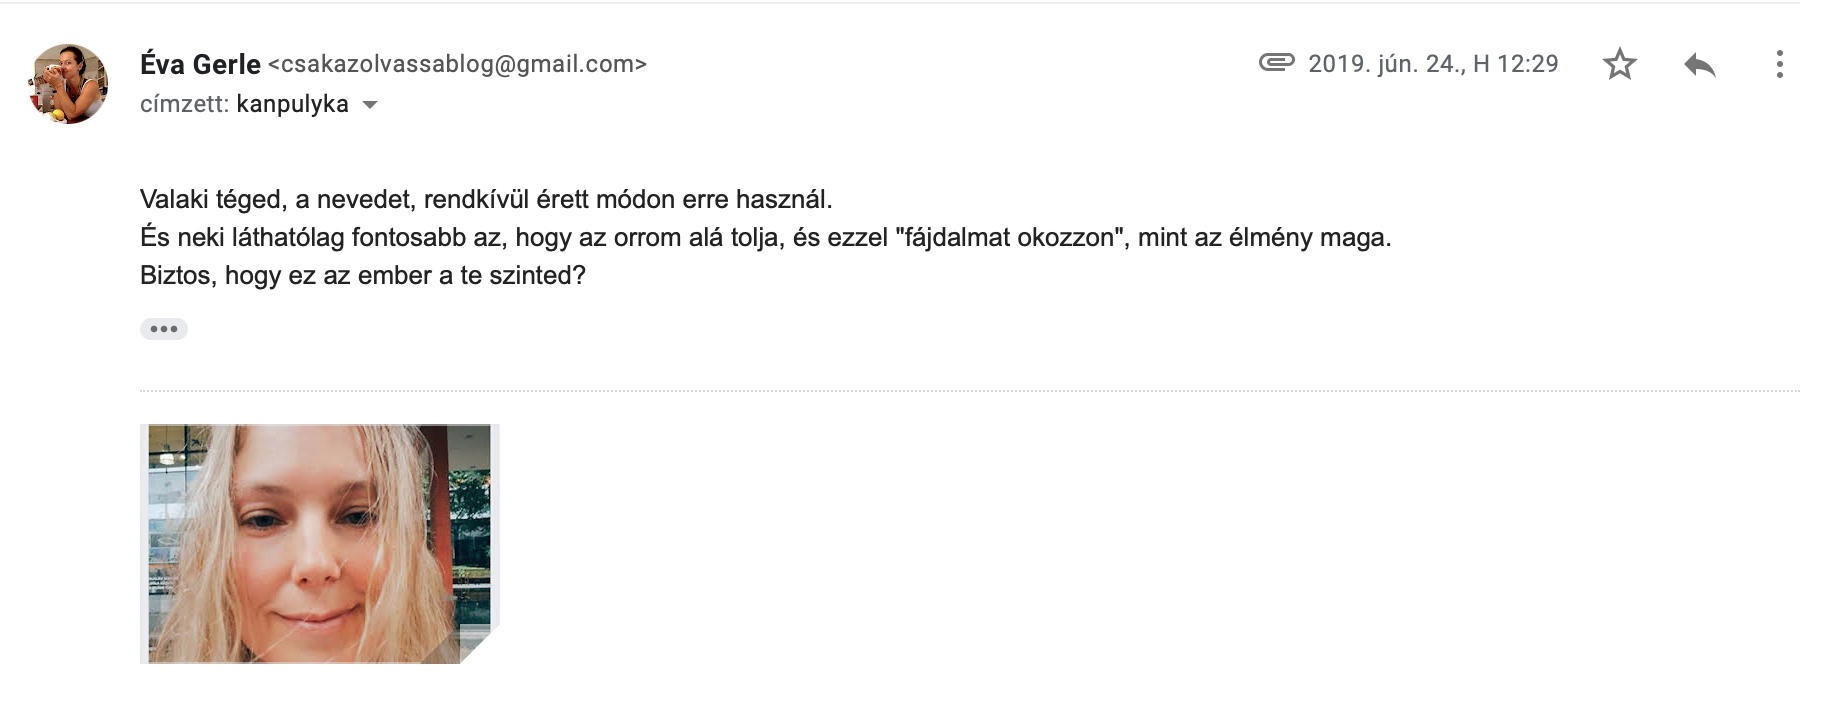
Task: Click the folded corner of the attachment thumbnail
Action: tap(478, 646)
